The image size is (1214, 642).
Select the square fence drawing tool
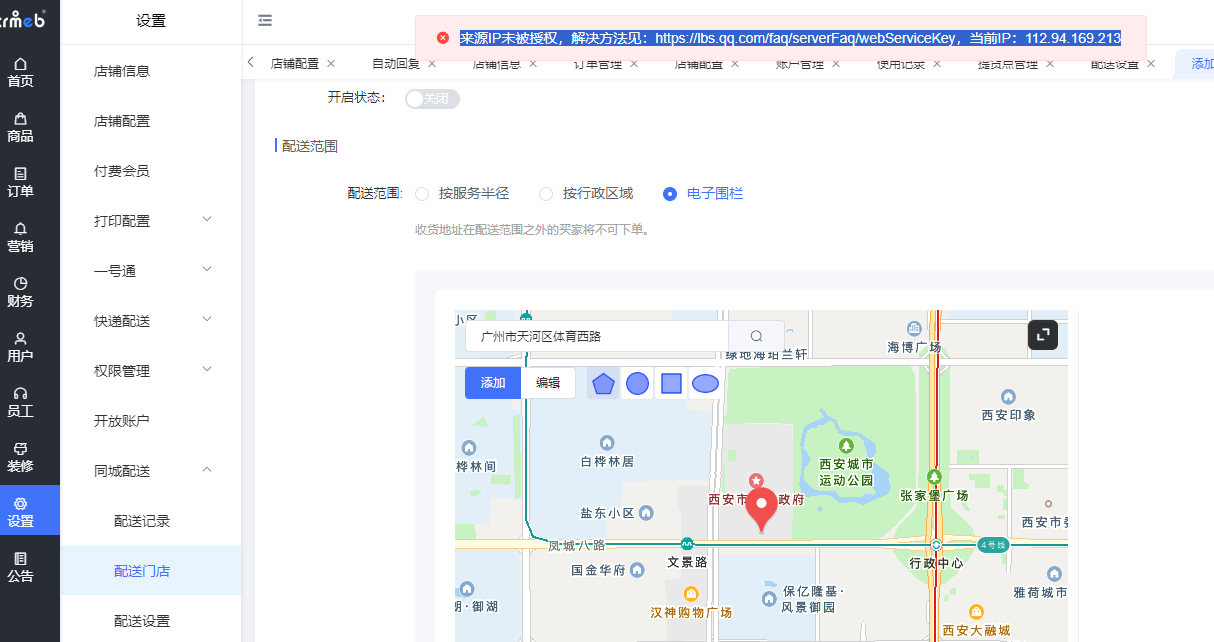pos(671,383)
